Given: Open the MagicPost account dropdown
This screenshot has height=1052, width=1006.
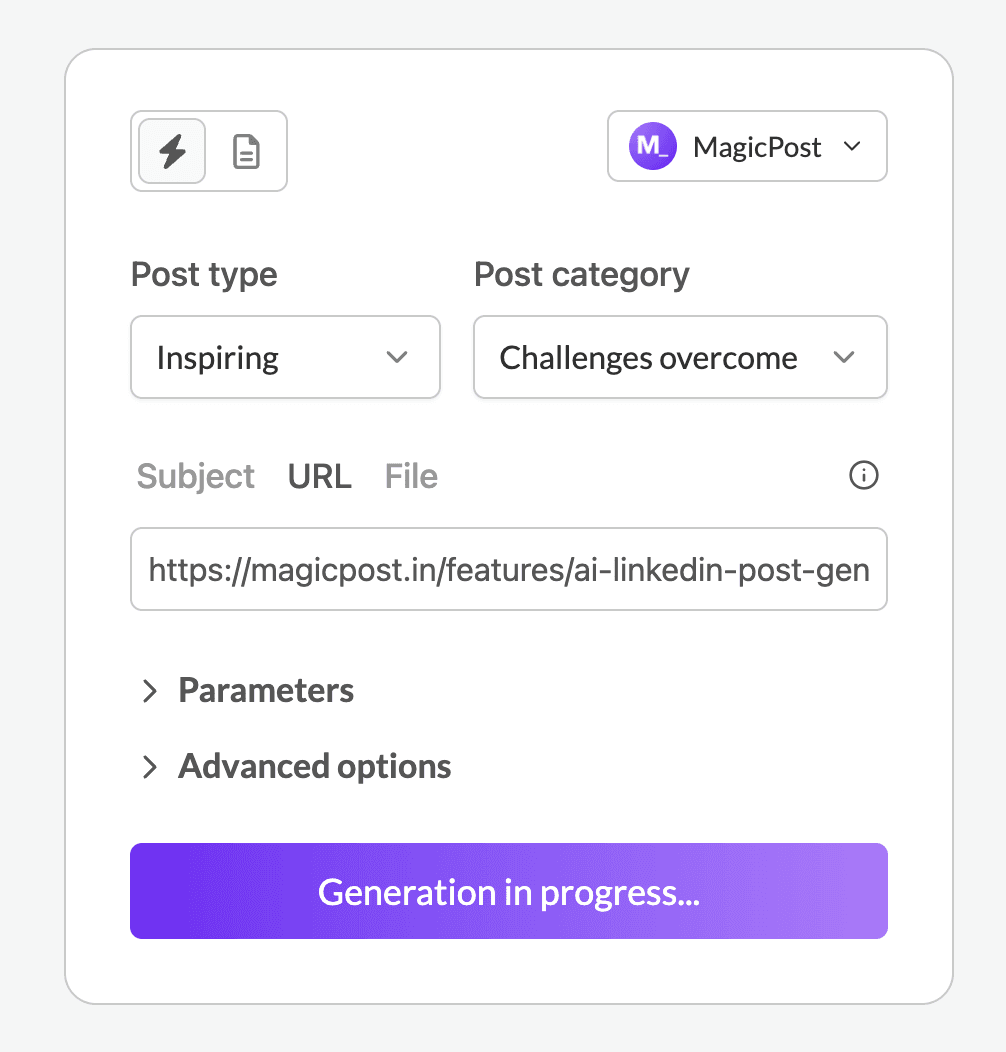Looking at the screenshot, I should pos(747,146).
